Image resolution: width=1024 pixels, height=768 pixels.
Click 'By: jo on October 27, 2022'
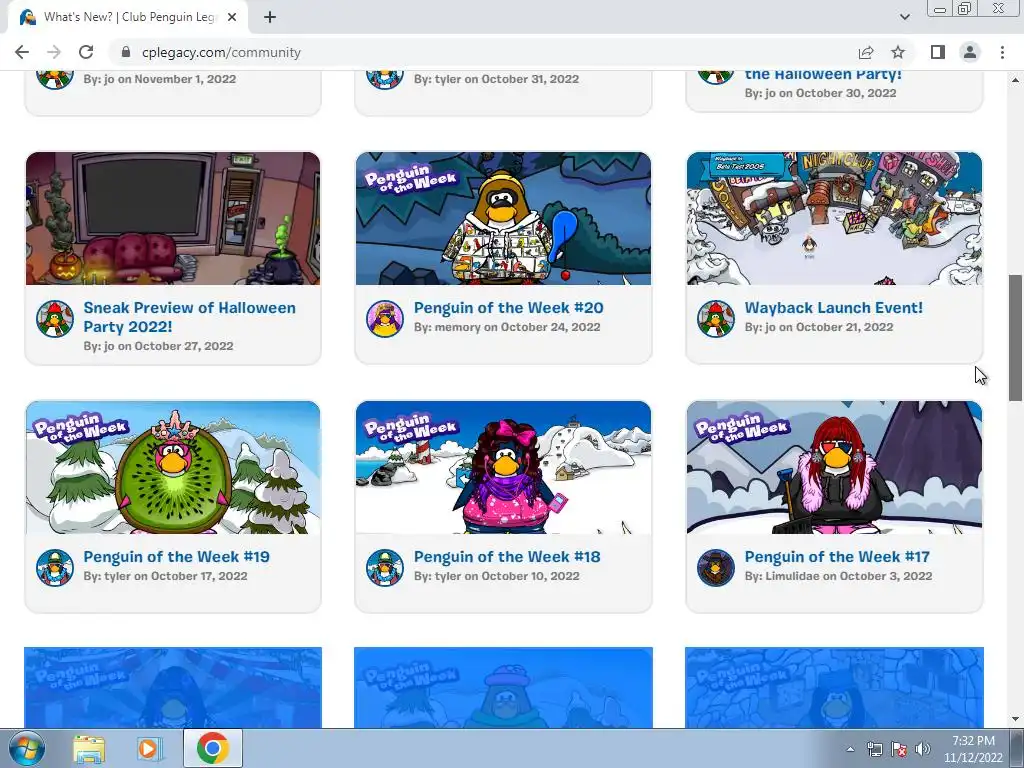158,346
